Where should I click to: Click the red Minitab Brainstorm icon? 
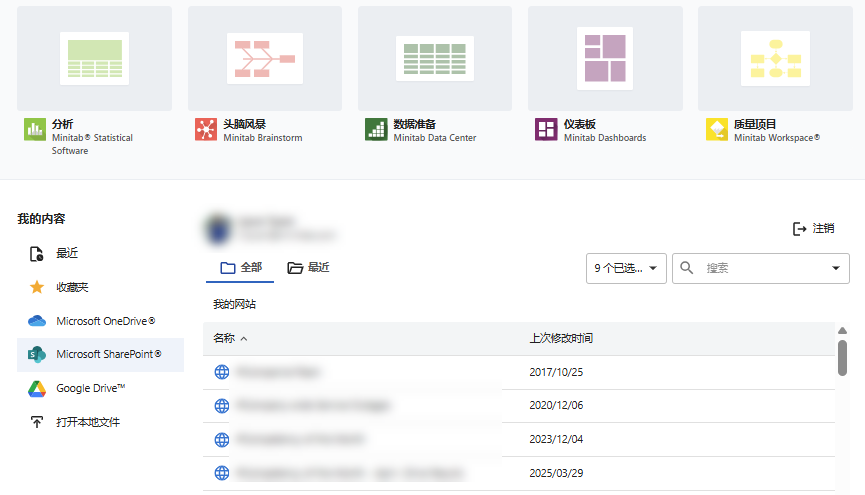206,130
